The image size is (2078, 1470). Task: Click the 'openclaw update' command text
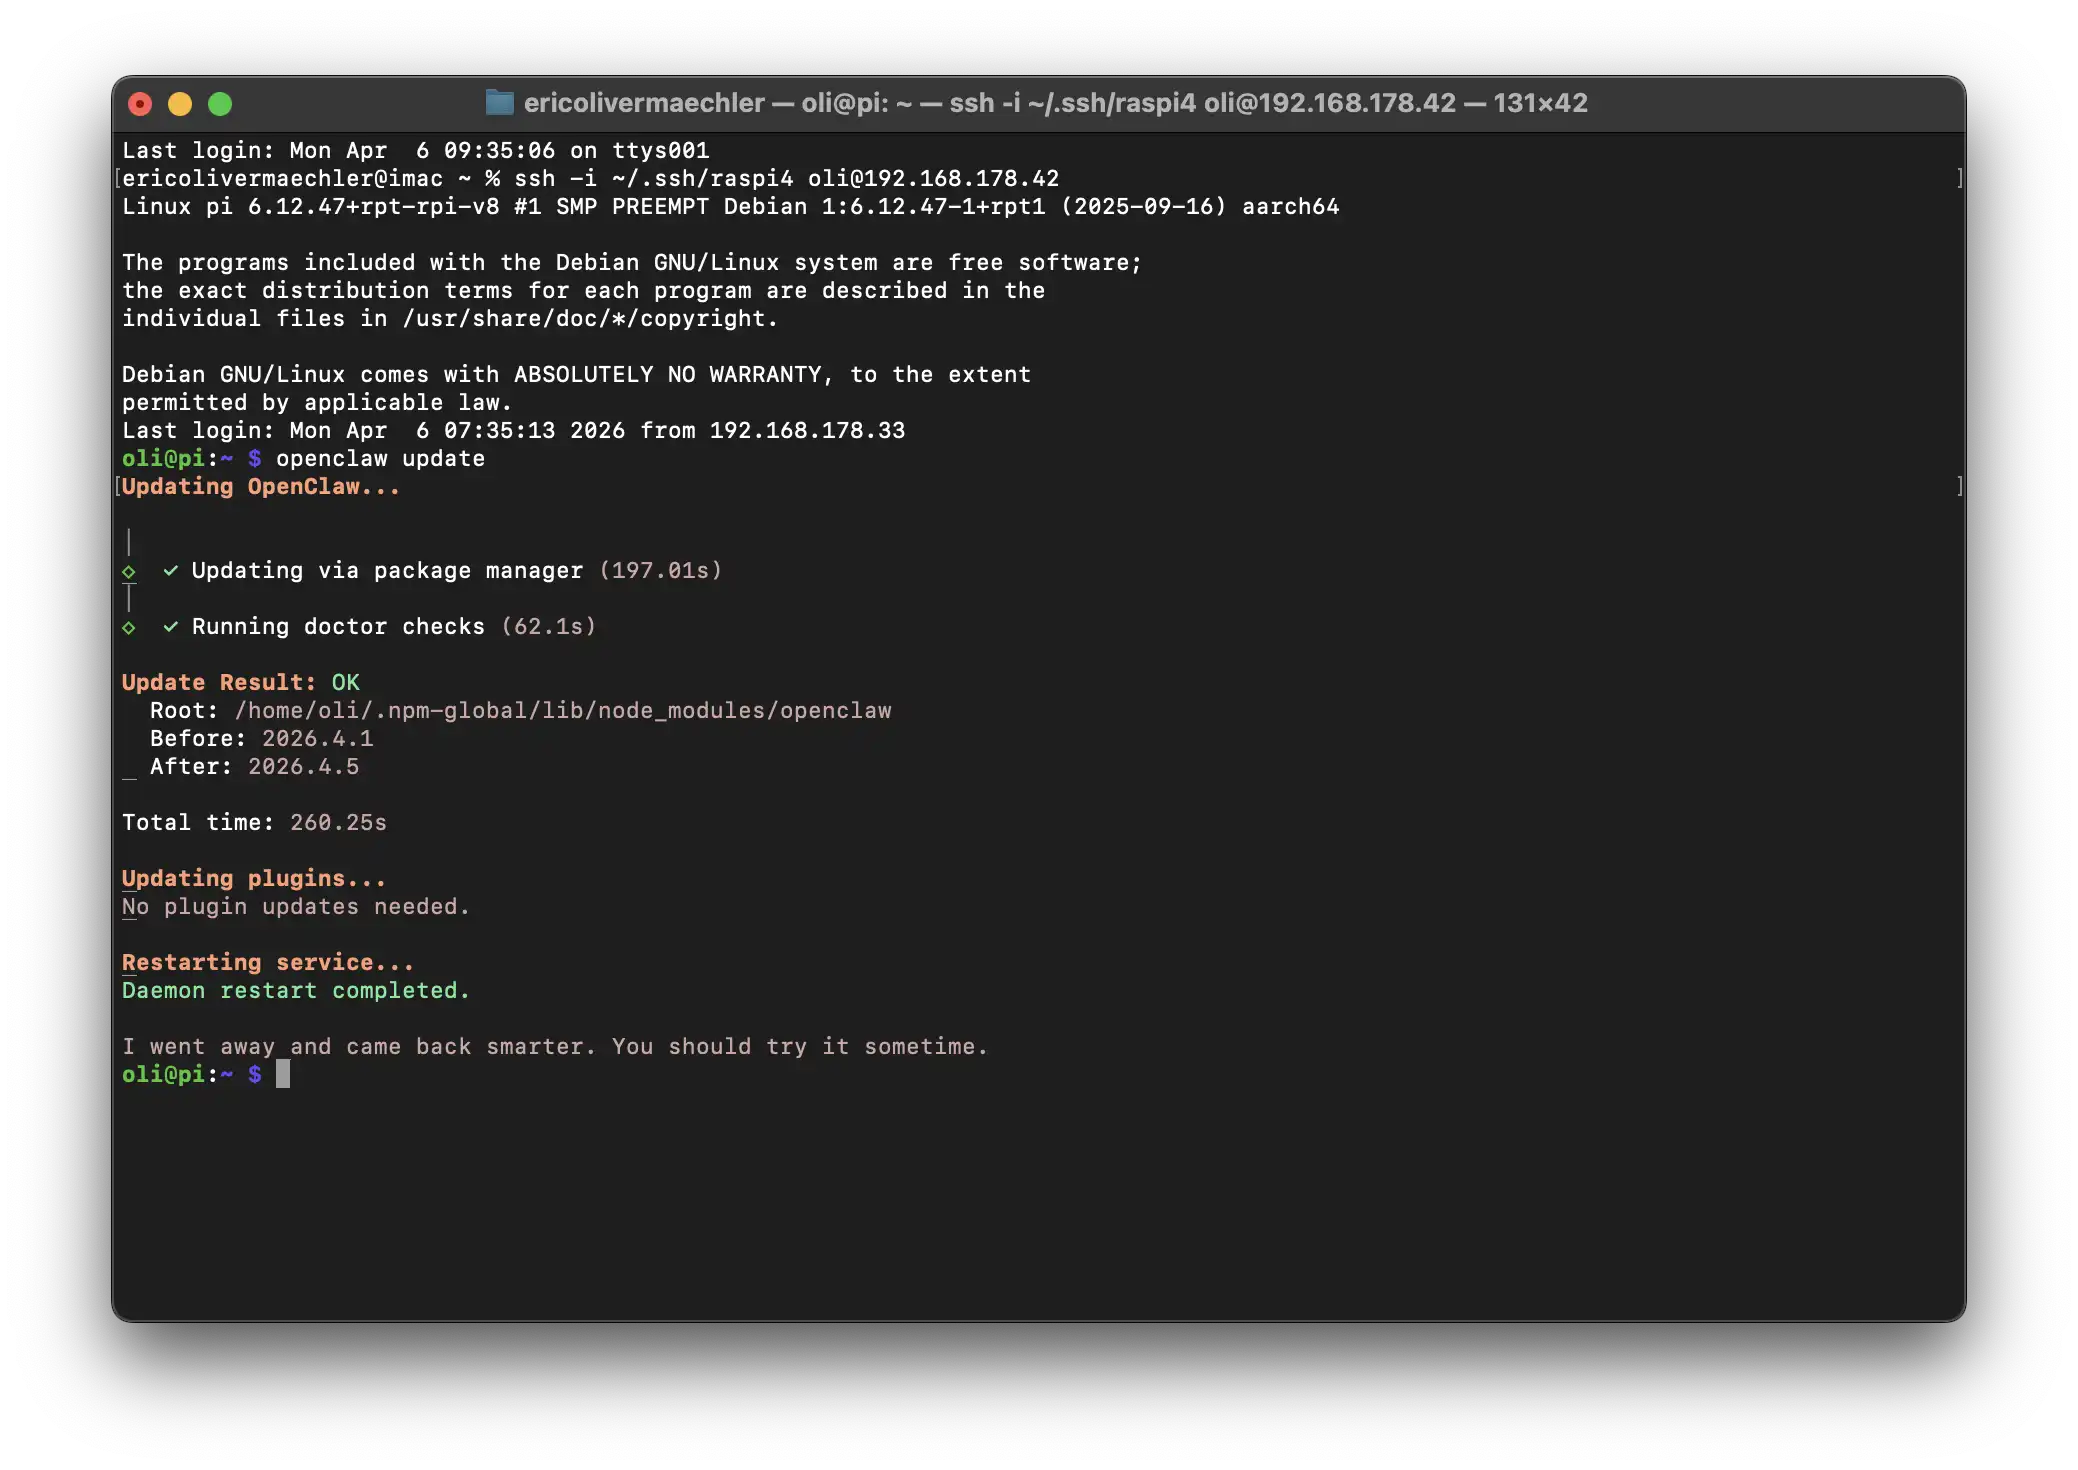(380, 459)
